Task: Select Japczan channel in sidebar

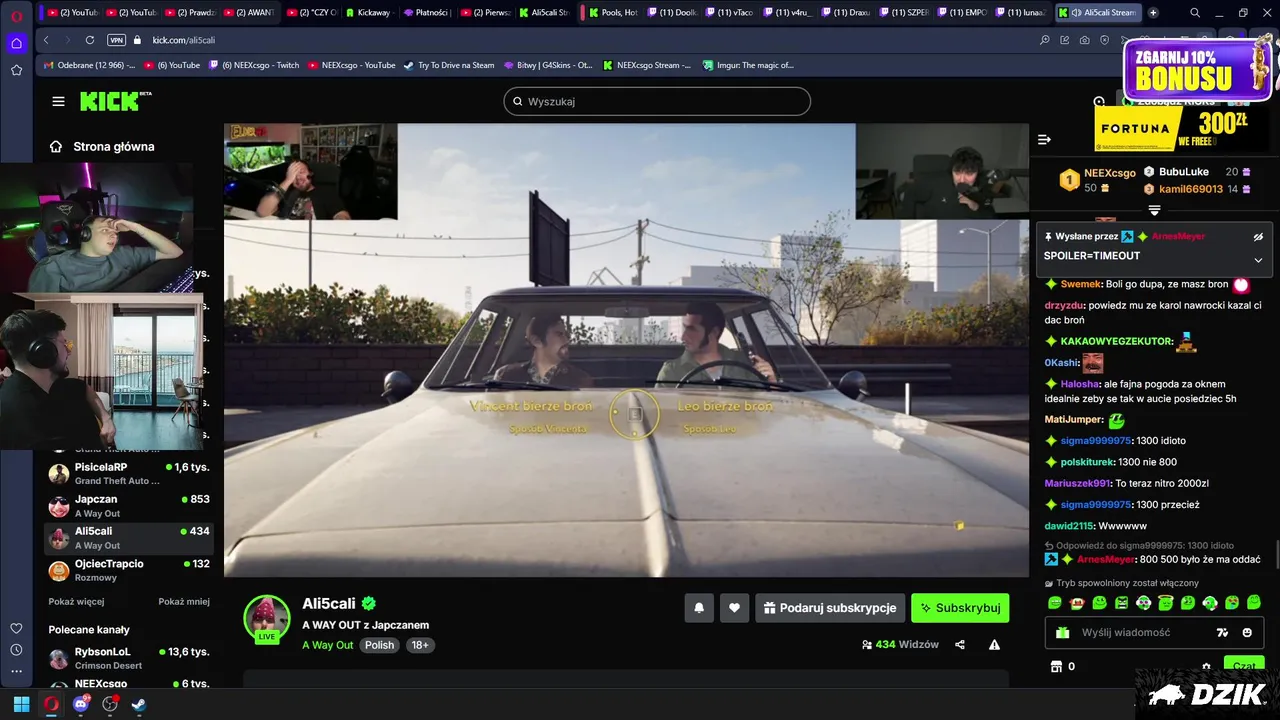Action: coord(129,505)
